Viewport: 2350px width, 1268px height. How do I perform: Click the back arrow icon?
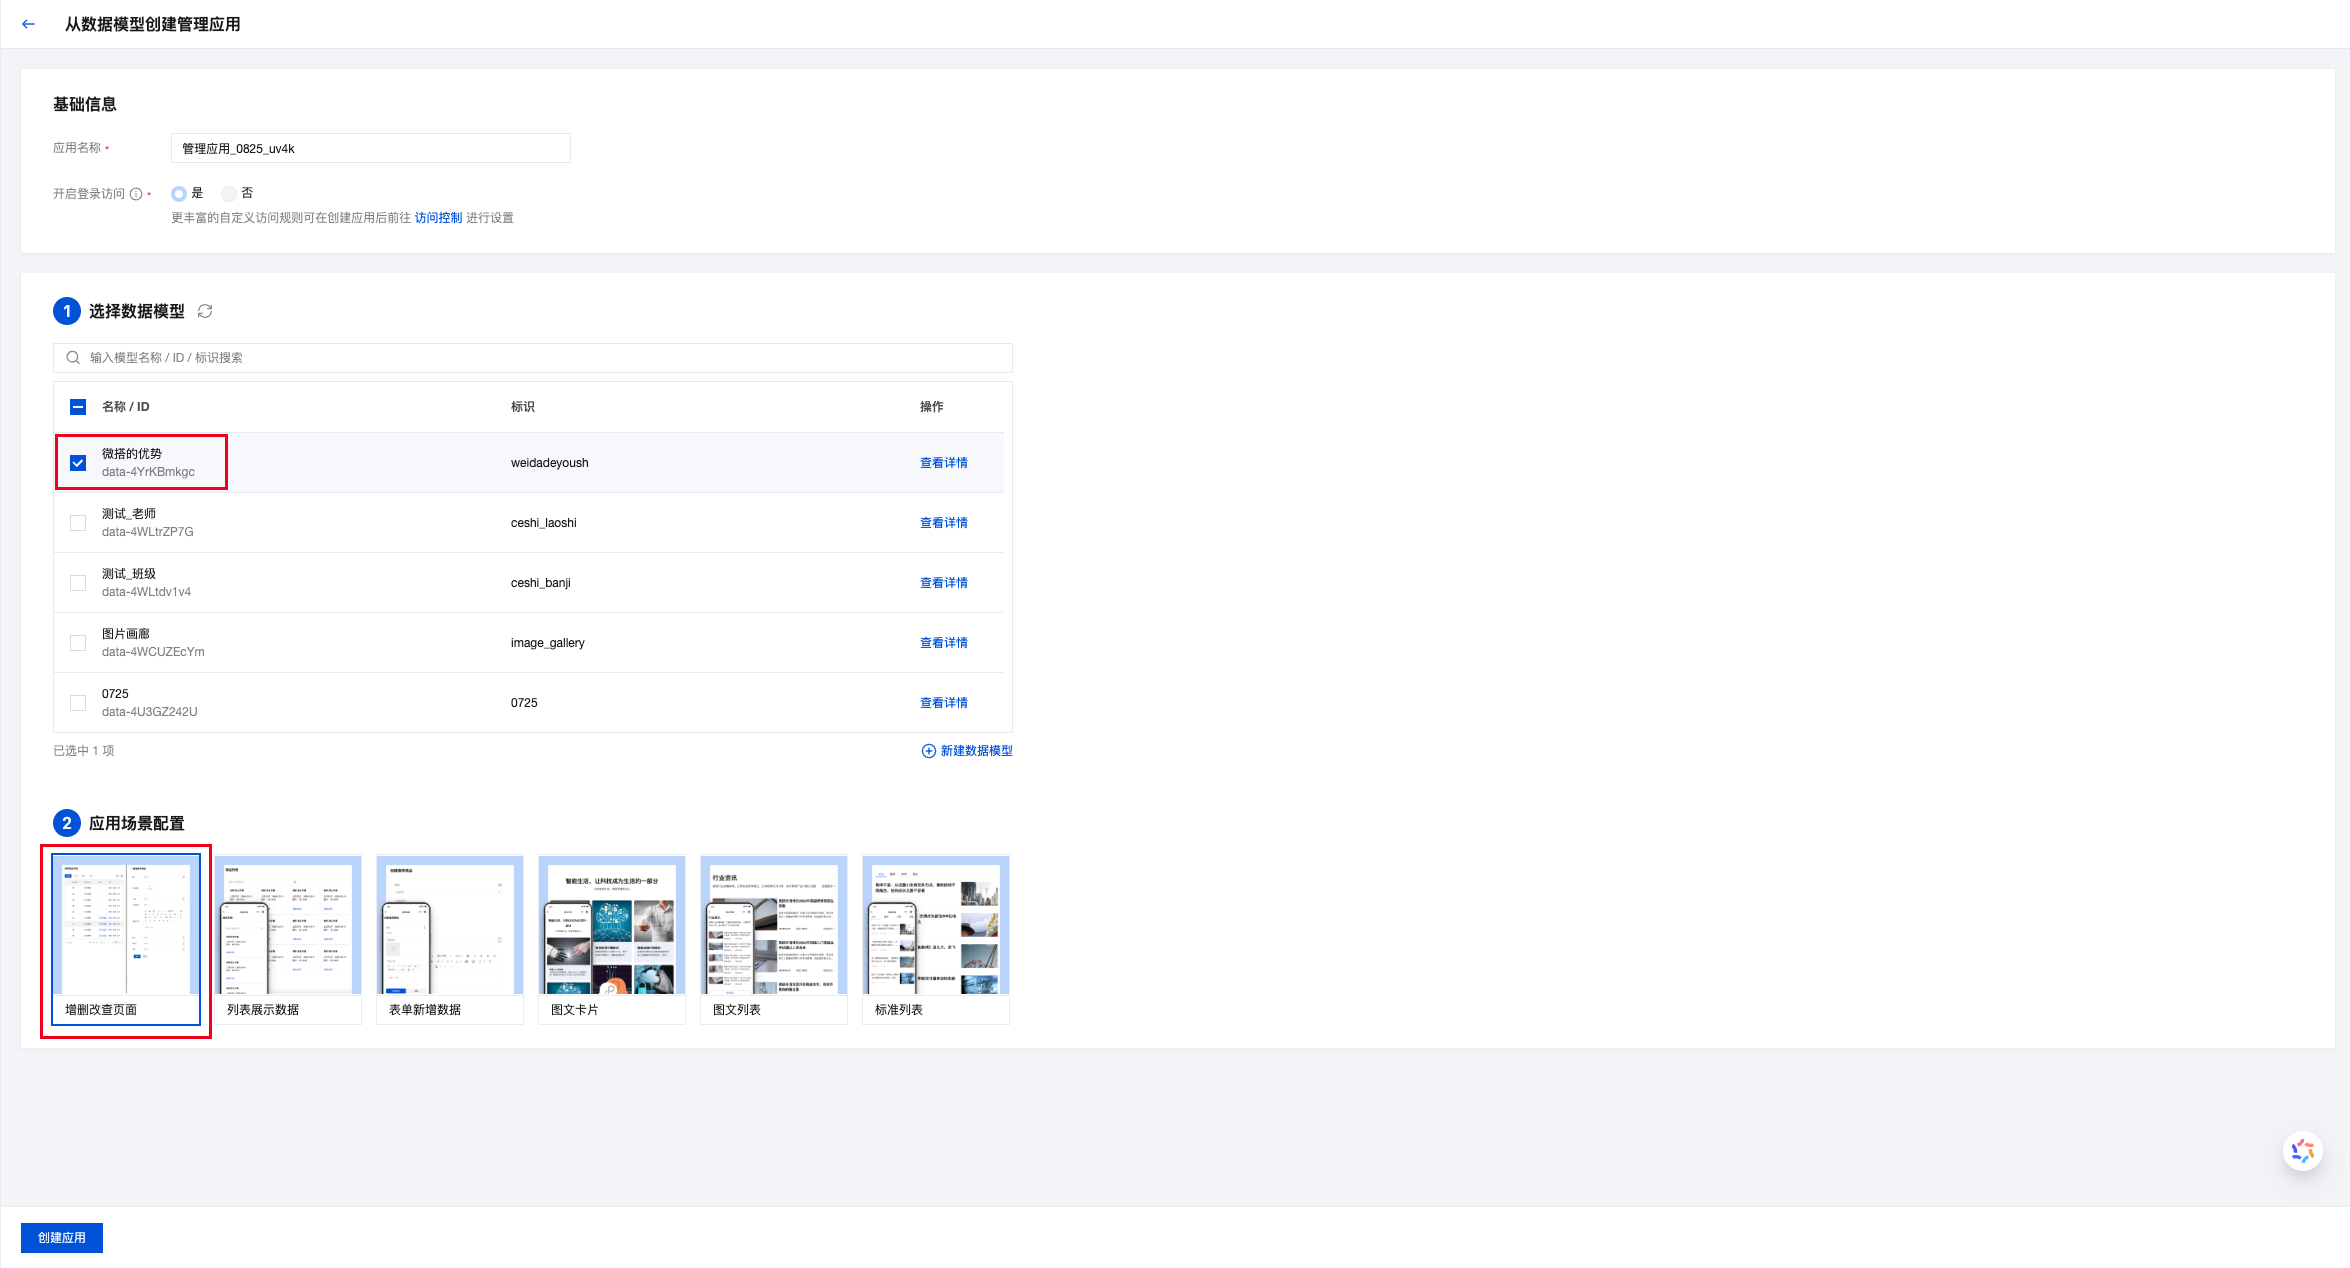28,24
